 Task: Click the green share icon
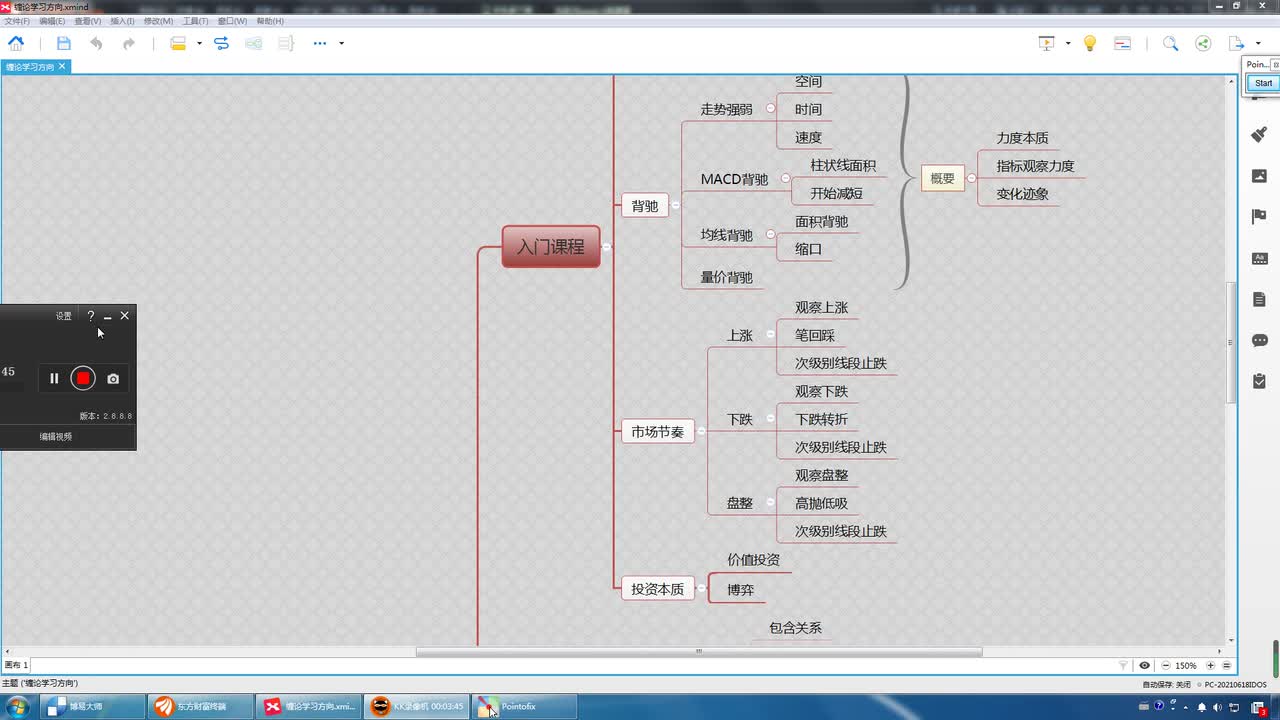pos(1203,43)
